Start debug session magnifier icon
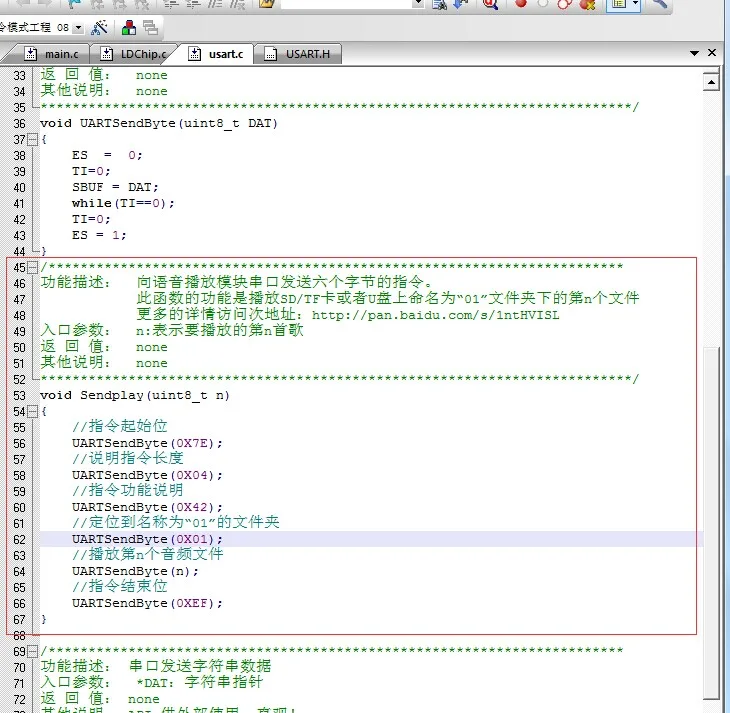This screenshot has width=730, height=713. click(x=490, y=5)
